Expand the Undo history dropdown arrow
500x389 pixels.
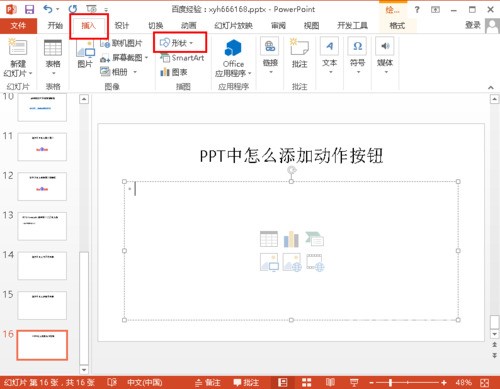click(x=58, y=9)
